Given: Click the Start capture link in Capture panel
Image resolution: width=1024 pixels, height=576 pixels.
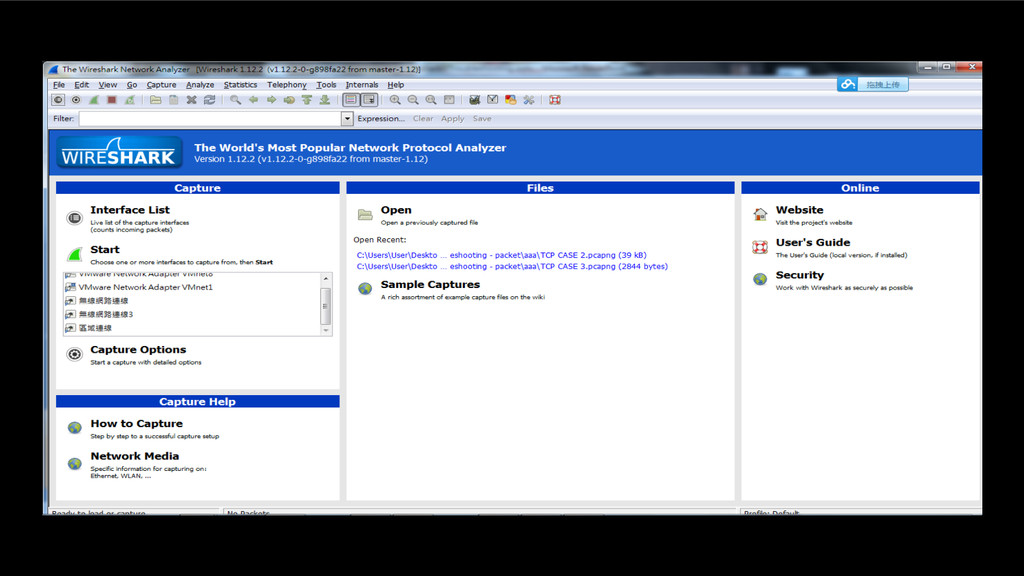Looking at the screenshot, I should tap(104, 249).
